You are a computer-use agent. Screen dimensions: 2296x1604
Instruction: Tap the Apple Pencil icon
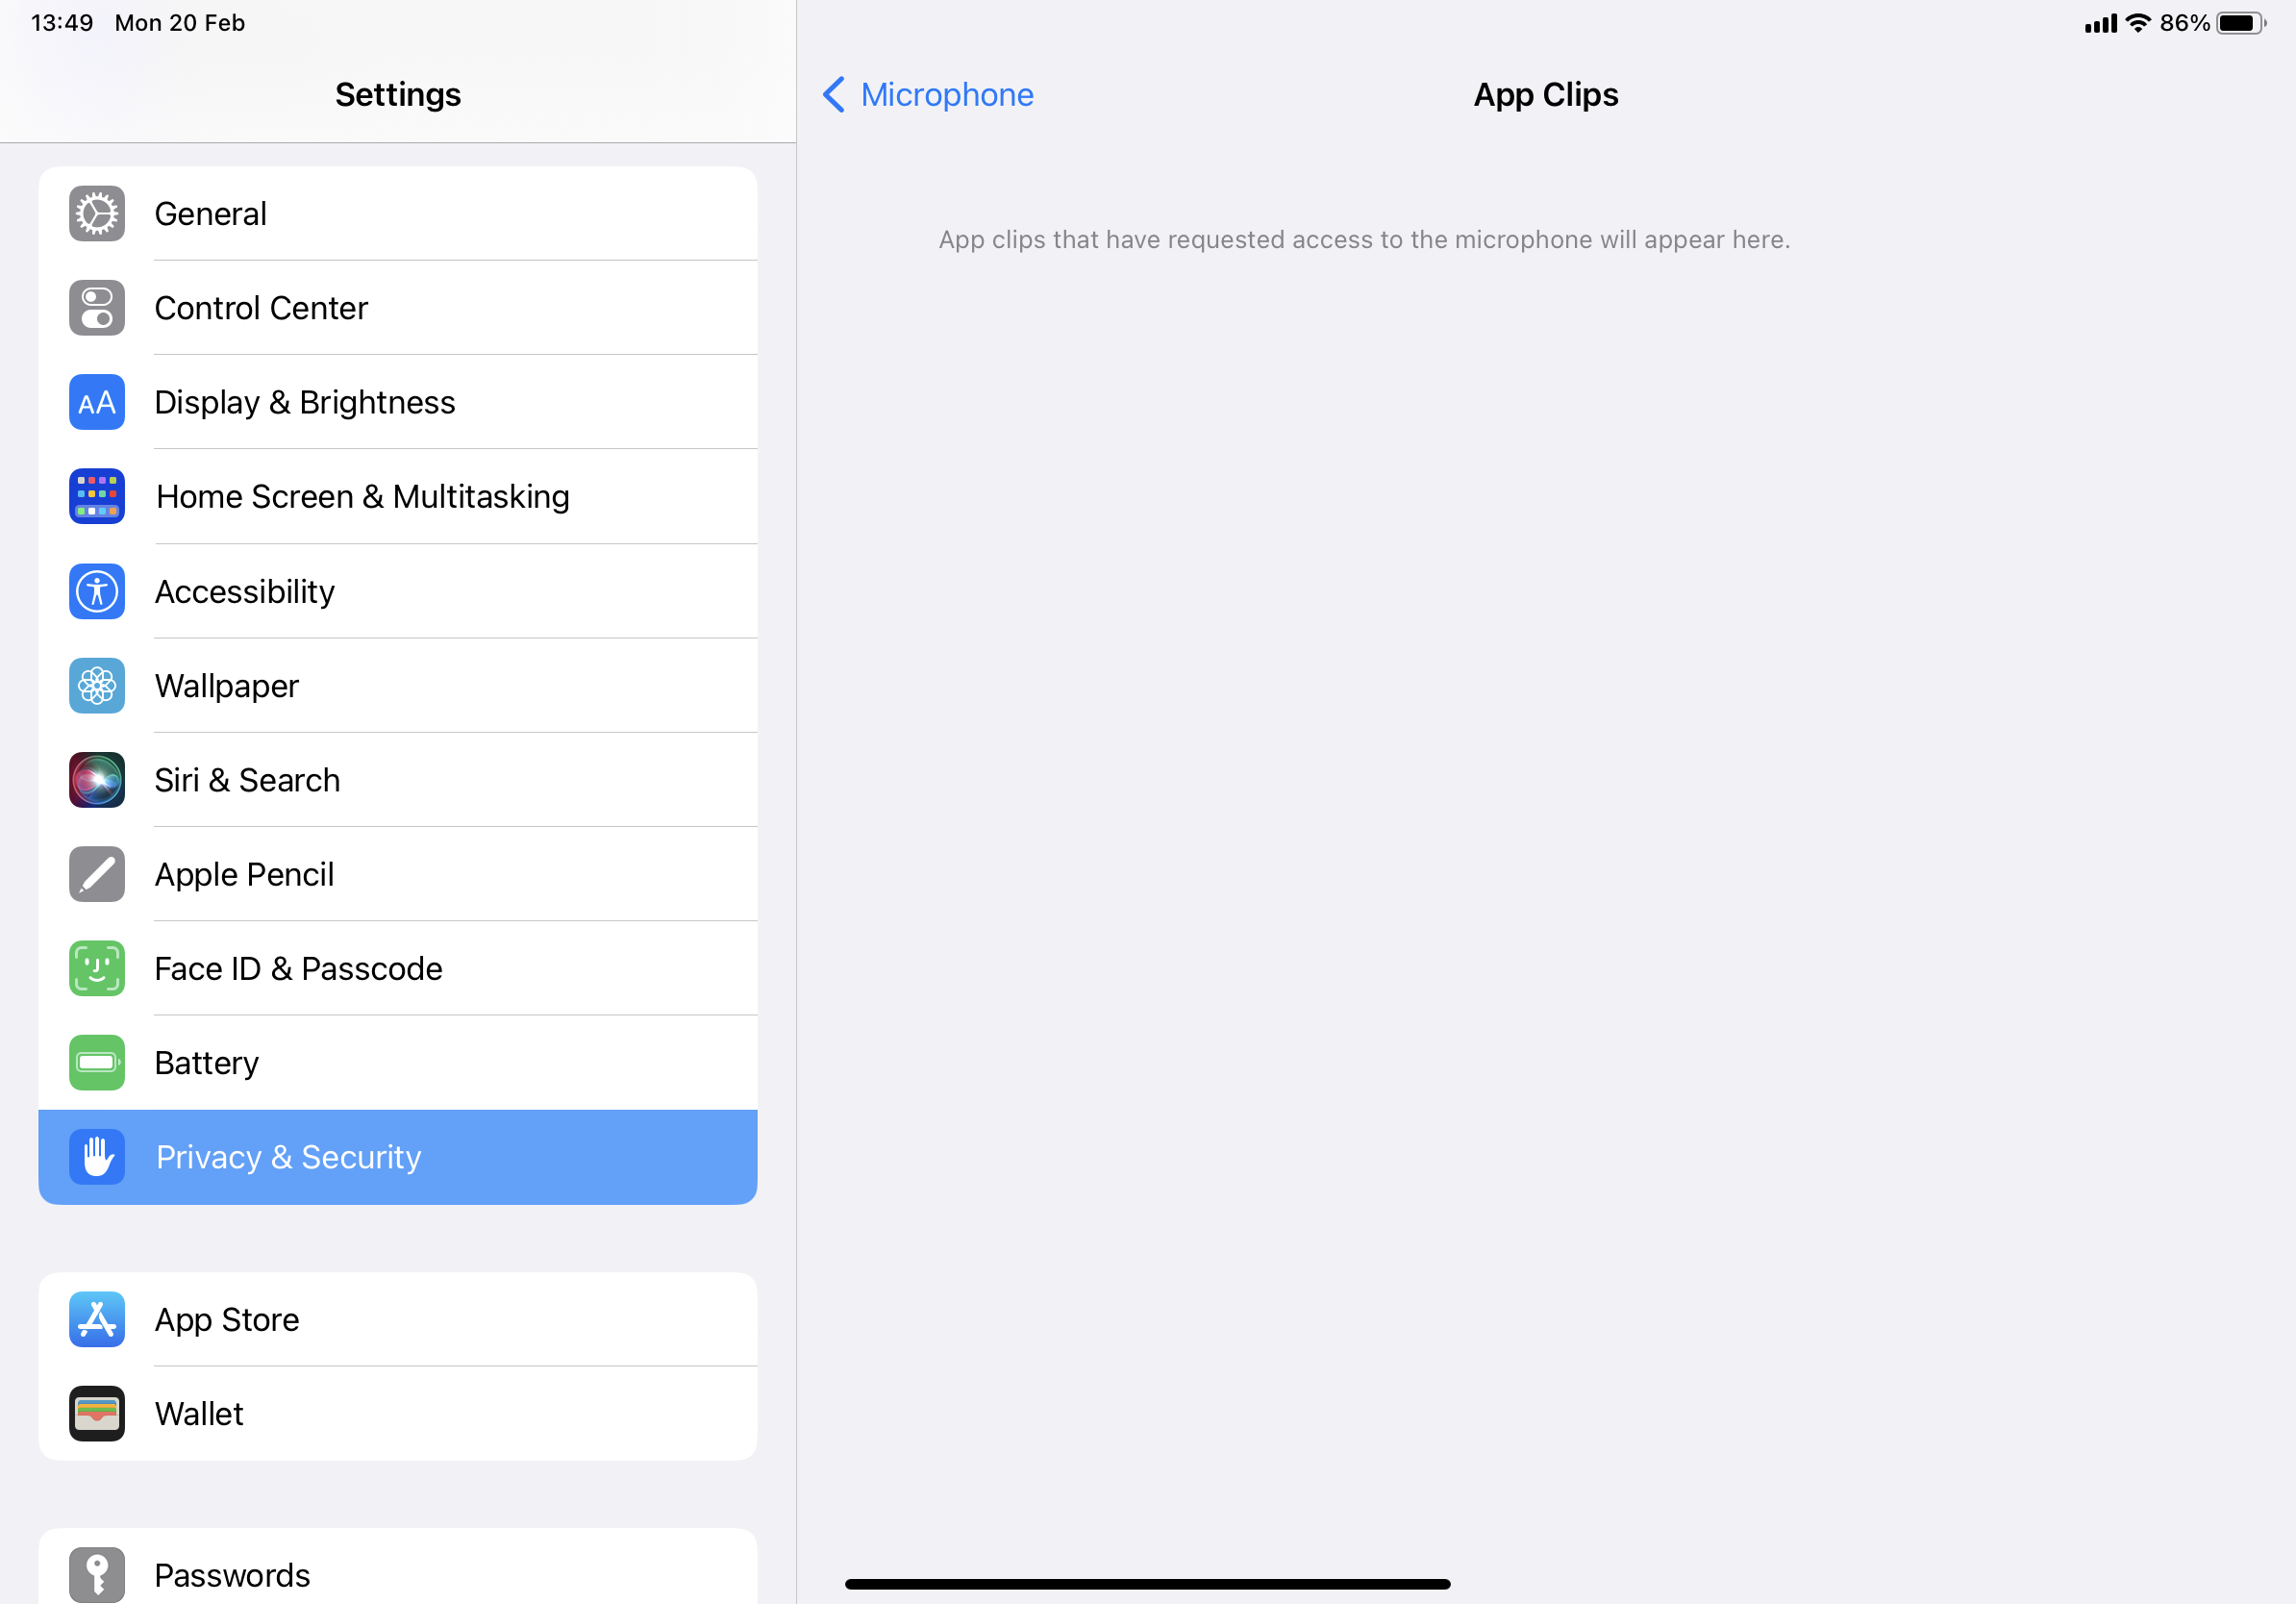(x=97, y=874)
